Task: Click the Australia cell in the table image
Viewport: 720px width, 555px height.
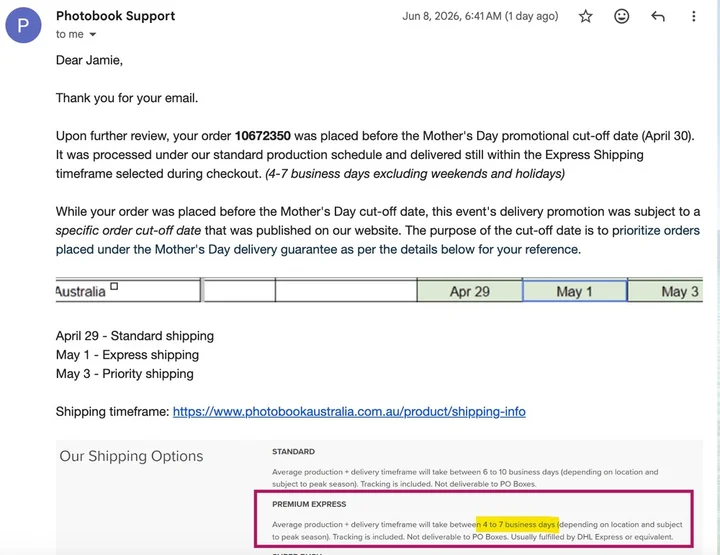Action: 128,291
